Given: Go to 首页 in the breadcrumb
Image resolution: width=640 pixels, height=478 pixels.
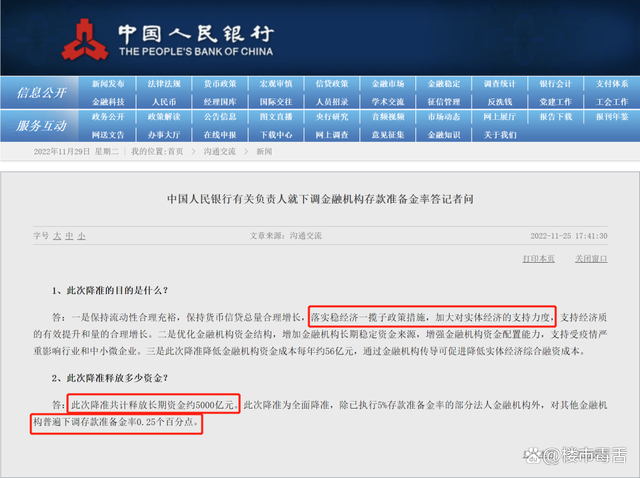Looking at the screenshot, I should point(175,151).
